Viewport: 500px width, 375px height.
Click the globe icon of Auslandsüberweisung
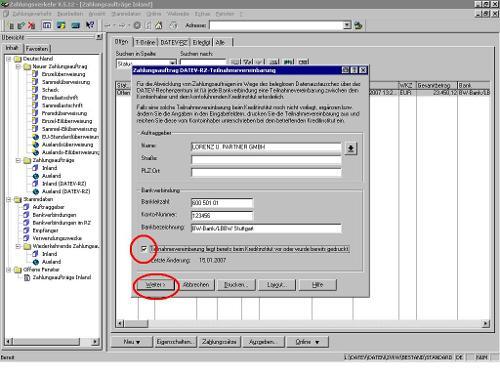[36, 144]
